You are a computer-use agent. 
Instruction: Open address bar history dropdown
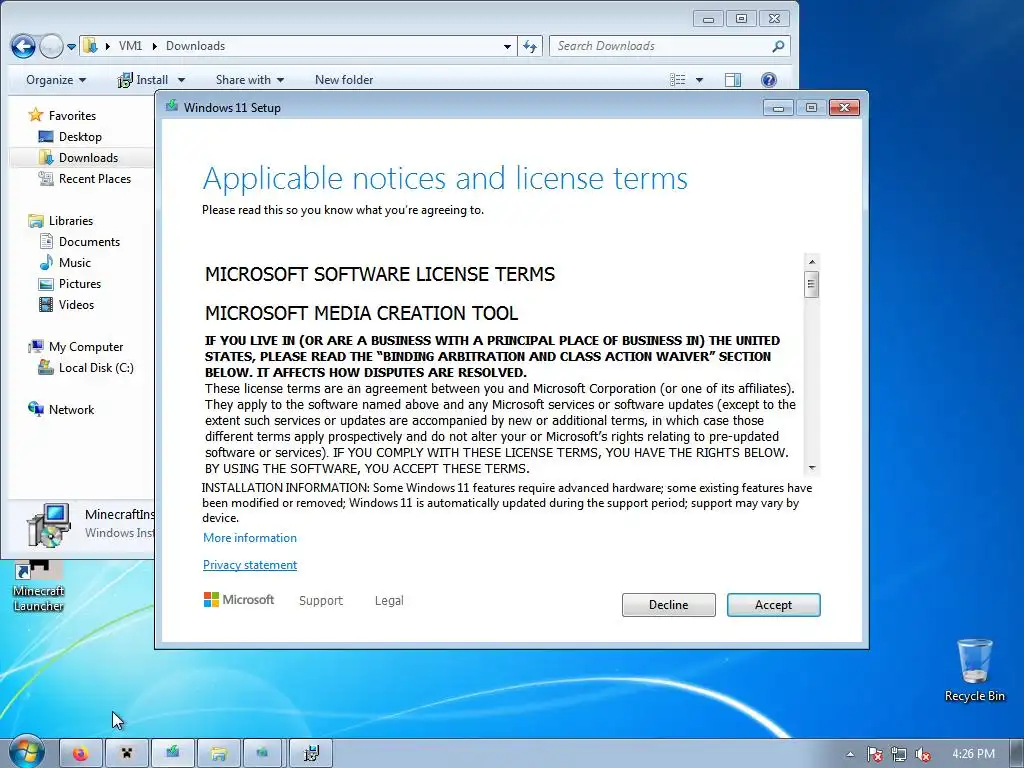tap(507, 46)
